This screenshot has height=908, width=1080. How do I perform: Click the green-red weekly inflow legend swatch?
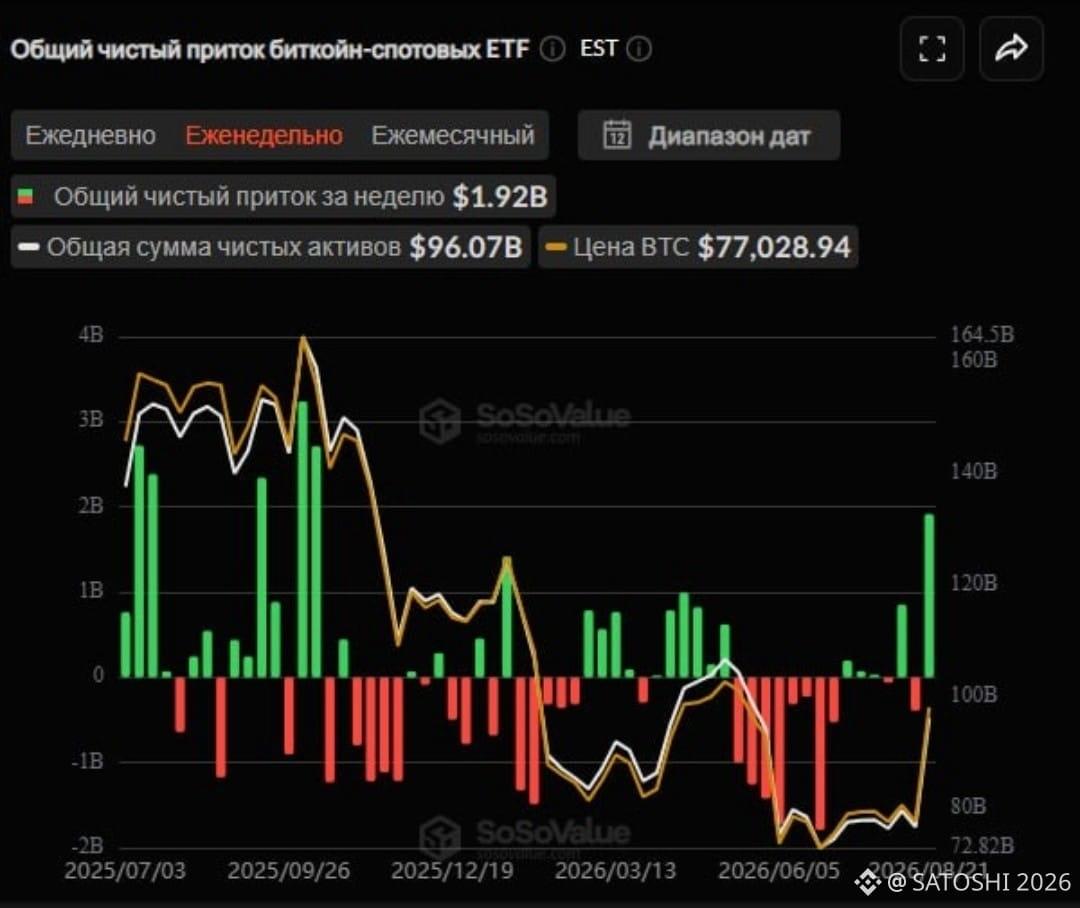point(25,197)
